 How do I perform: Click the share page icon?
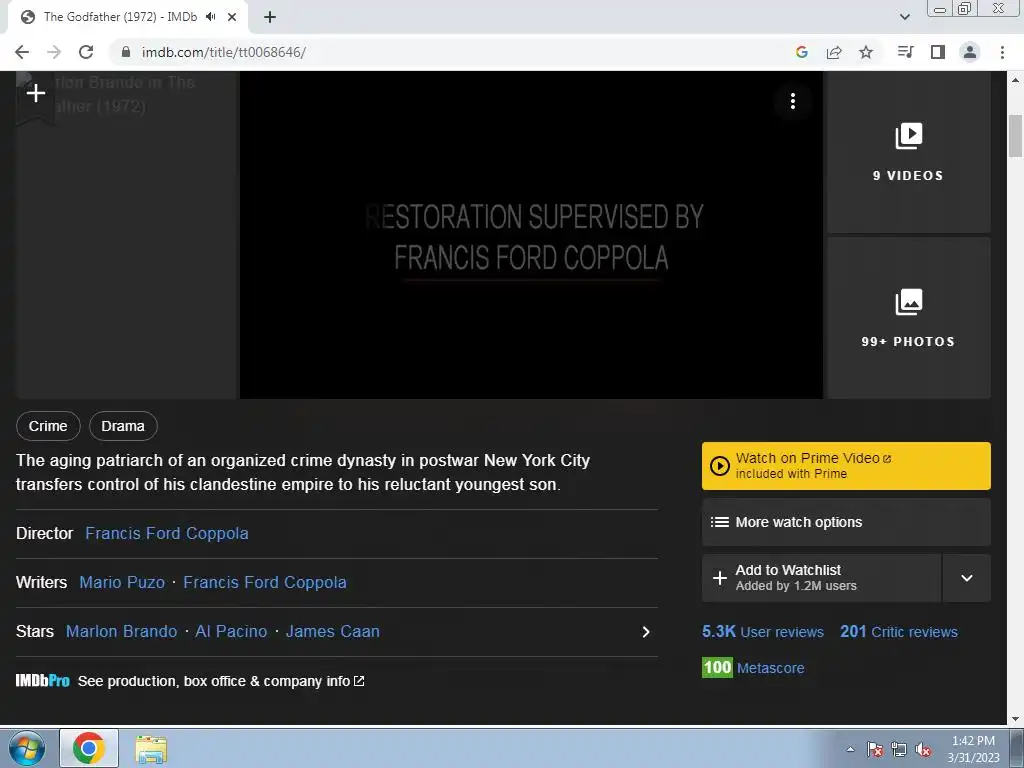(834, 52)
